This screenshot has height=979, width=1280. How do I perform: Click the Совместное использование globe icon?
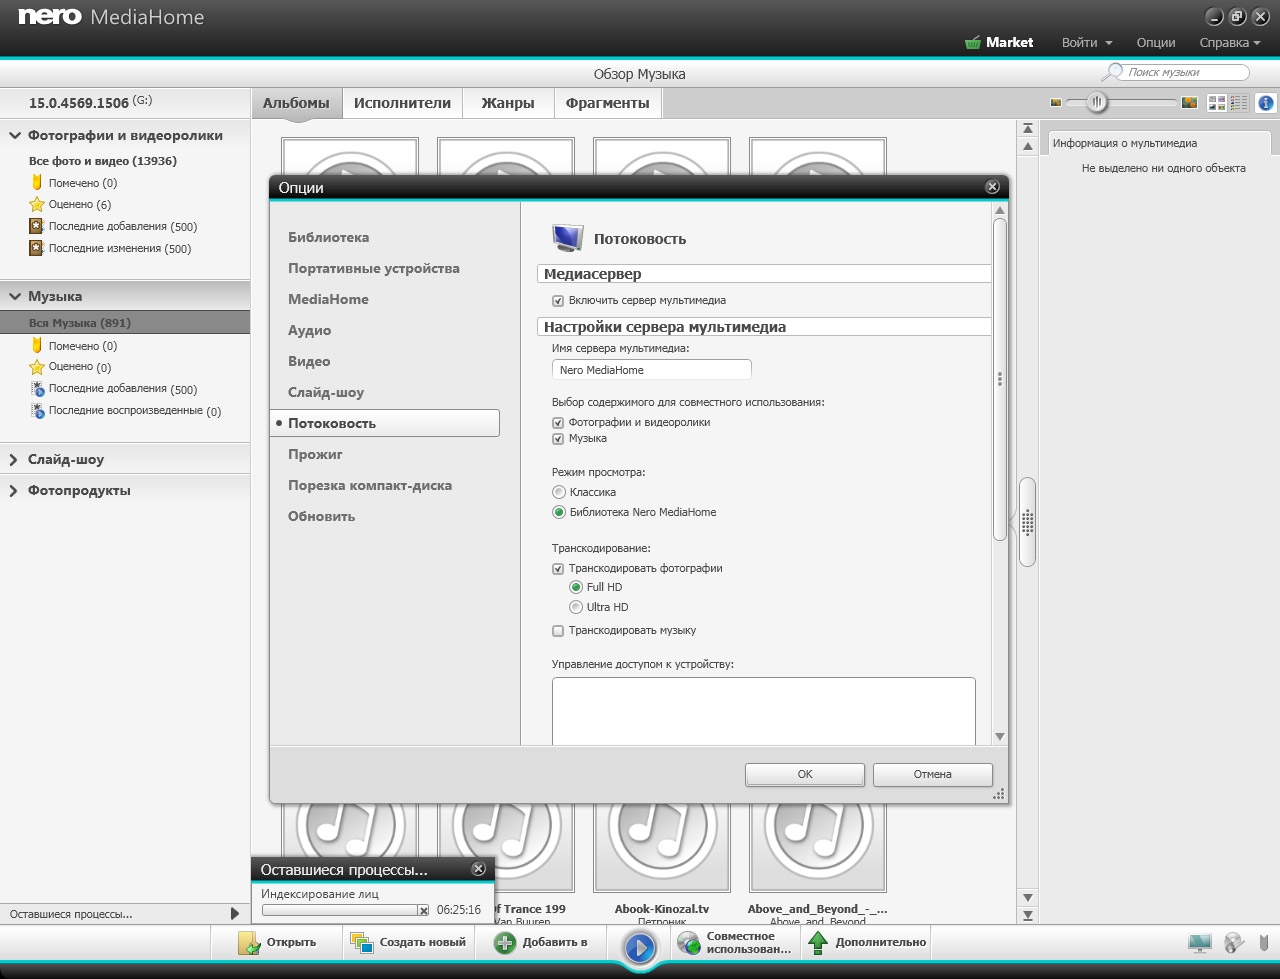point(688,942)
